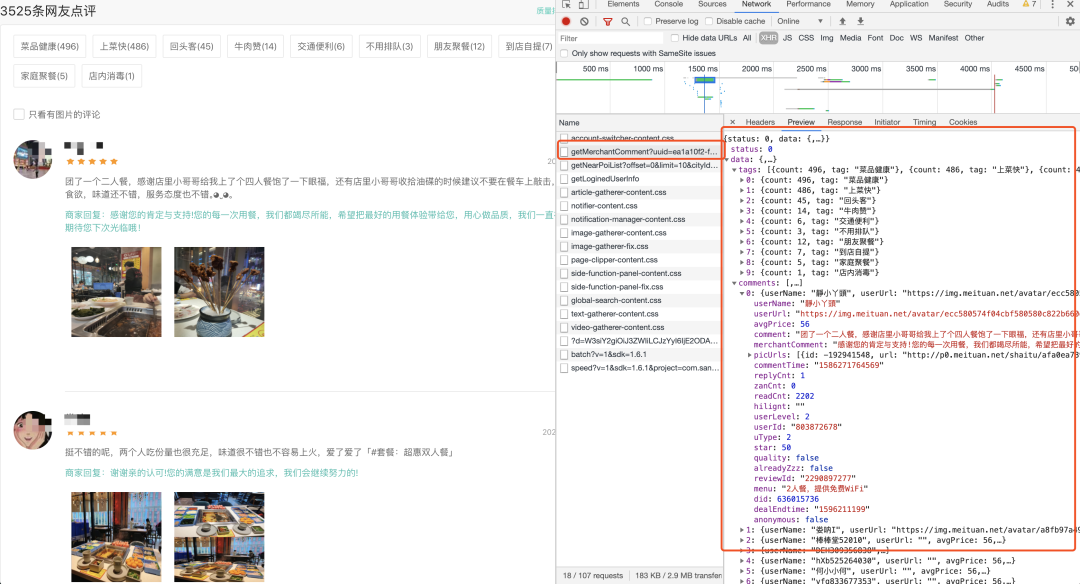This screenshot has width=1080, height=584.
Task: Open the Online throttling dropdown
Action: pyautogui.click(x=800, y=21)
